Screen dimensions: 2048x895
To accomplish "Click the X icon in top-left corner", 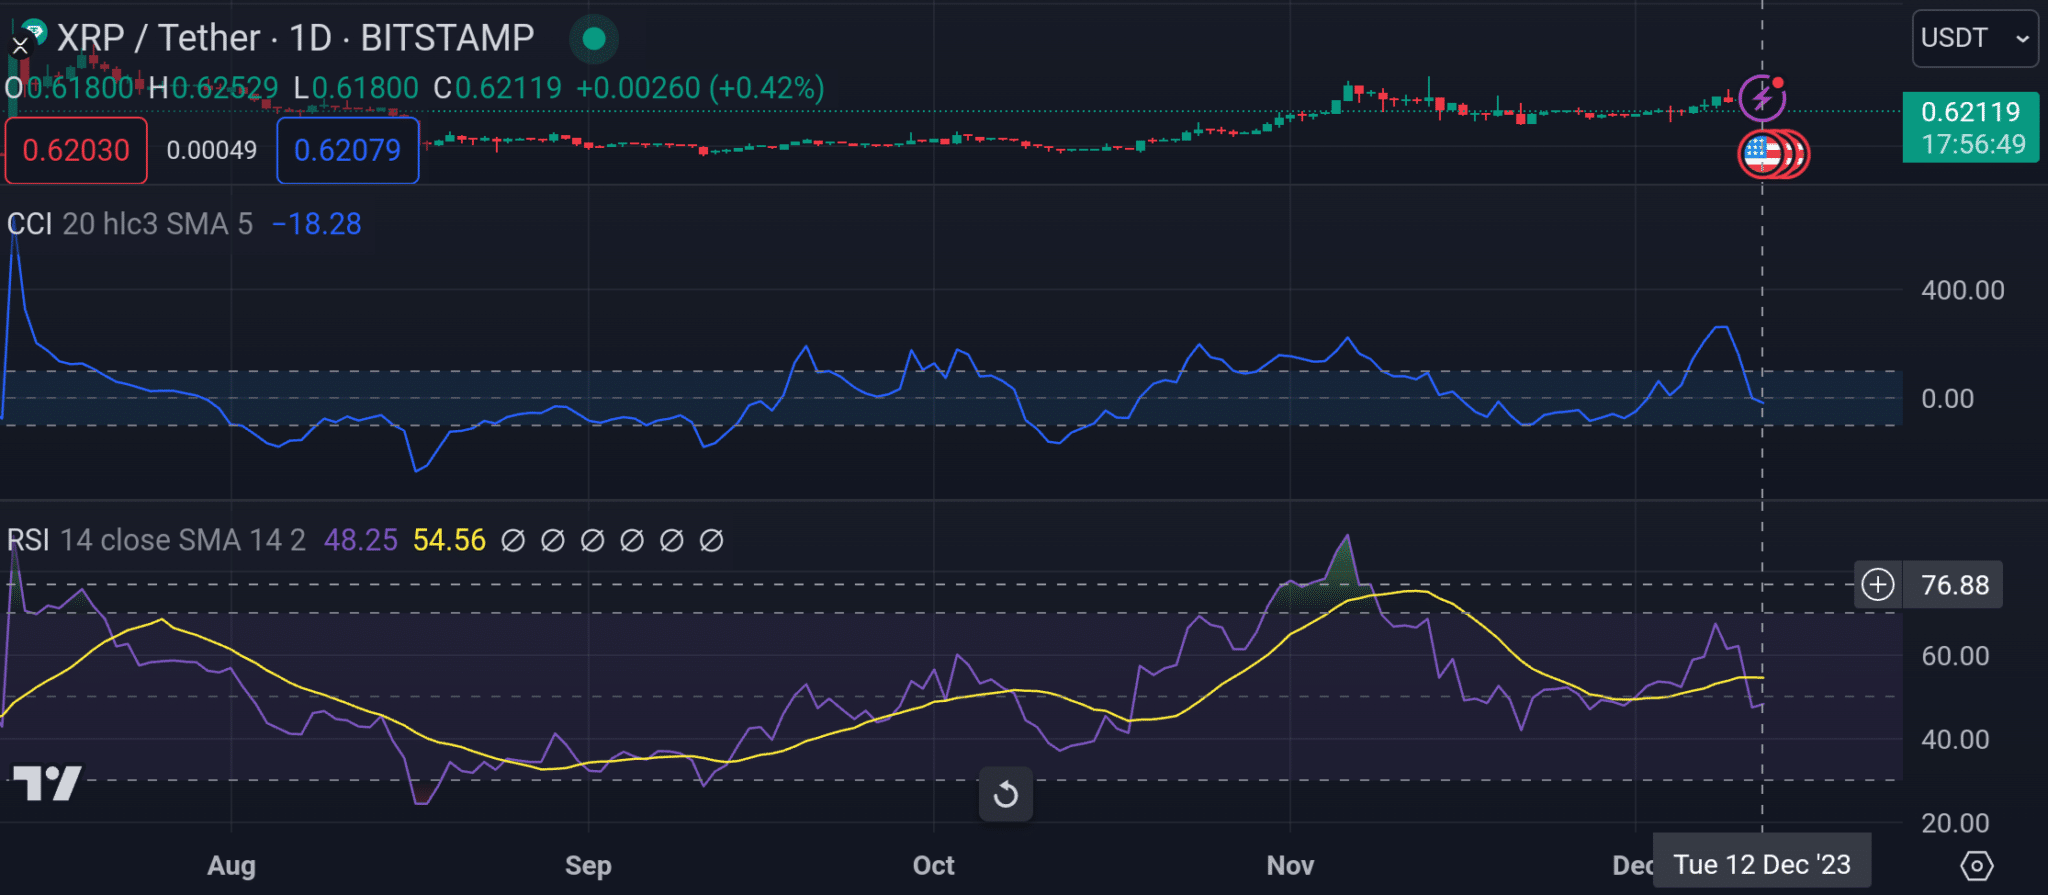I will (x=19, y=46).
